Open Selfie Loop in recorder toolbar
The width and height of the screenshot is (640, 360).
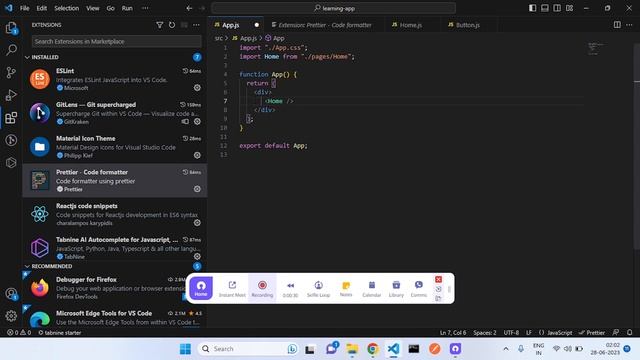tap(318, 289)
